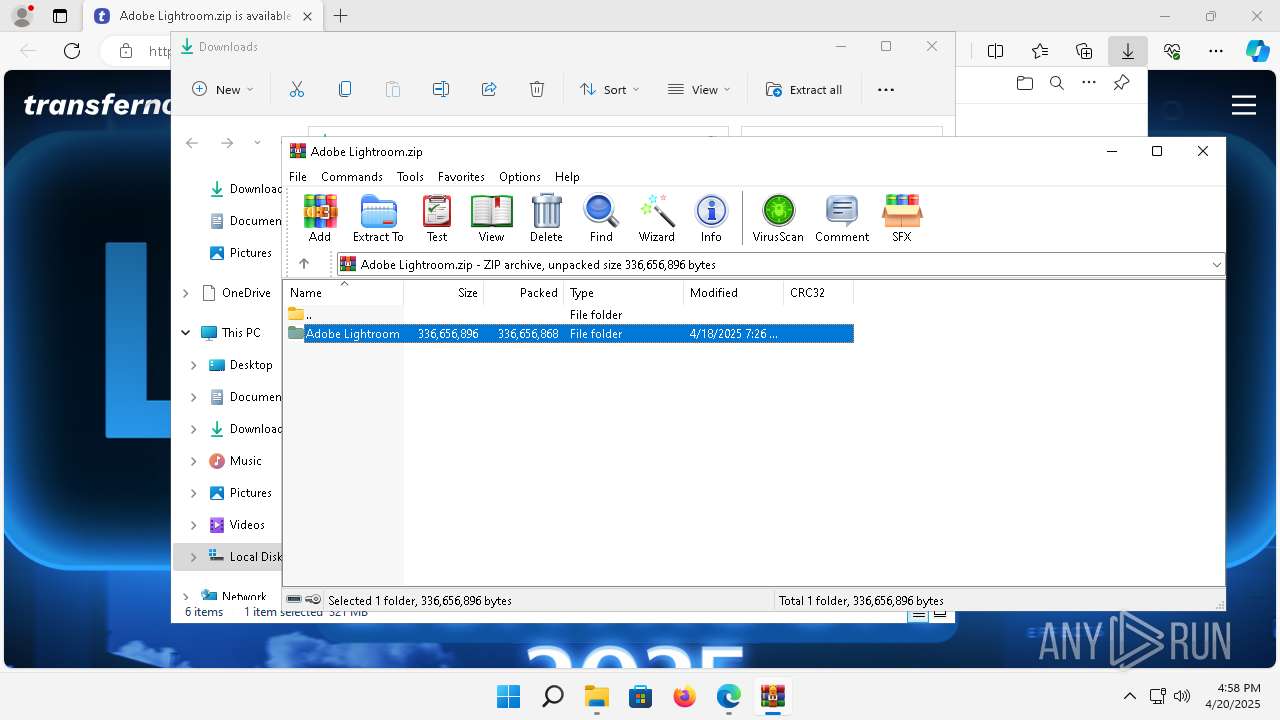Click Extract all in Explorer toolbar
The width and height of the screenshot is (1280, 720).
804,90
